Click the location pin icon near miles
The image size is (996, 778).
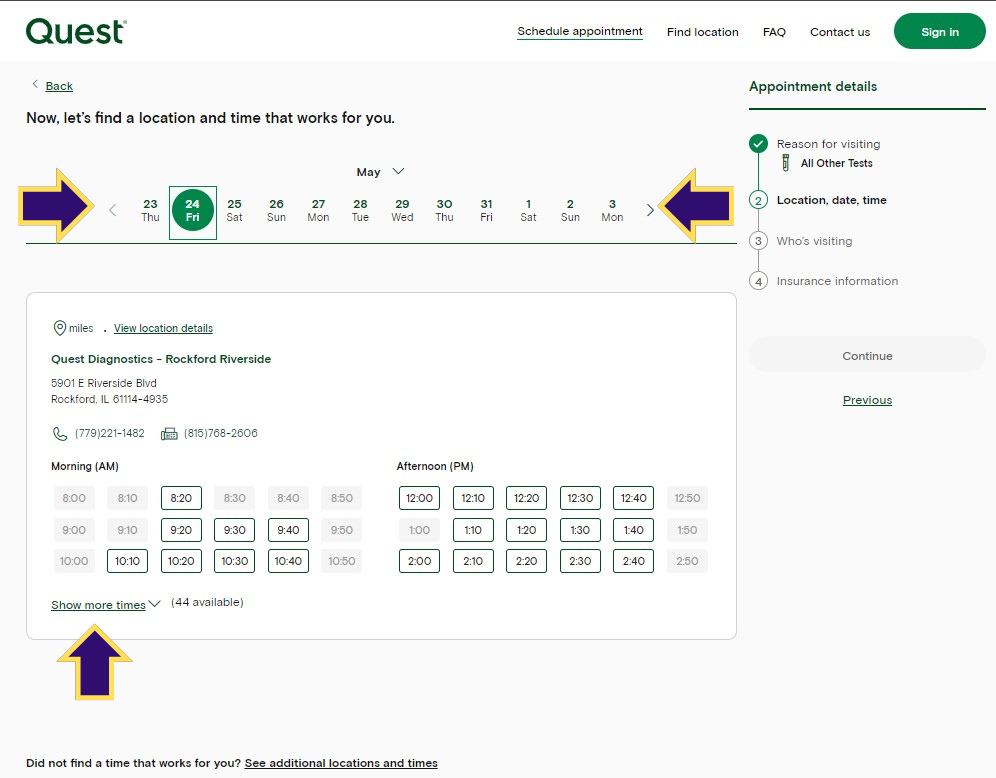[x=59, y=328]
